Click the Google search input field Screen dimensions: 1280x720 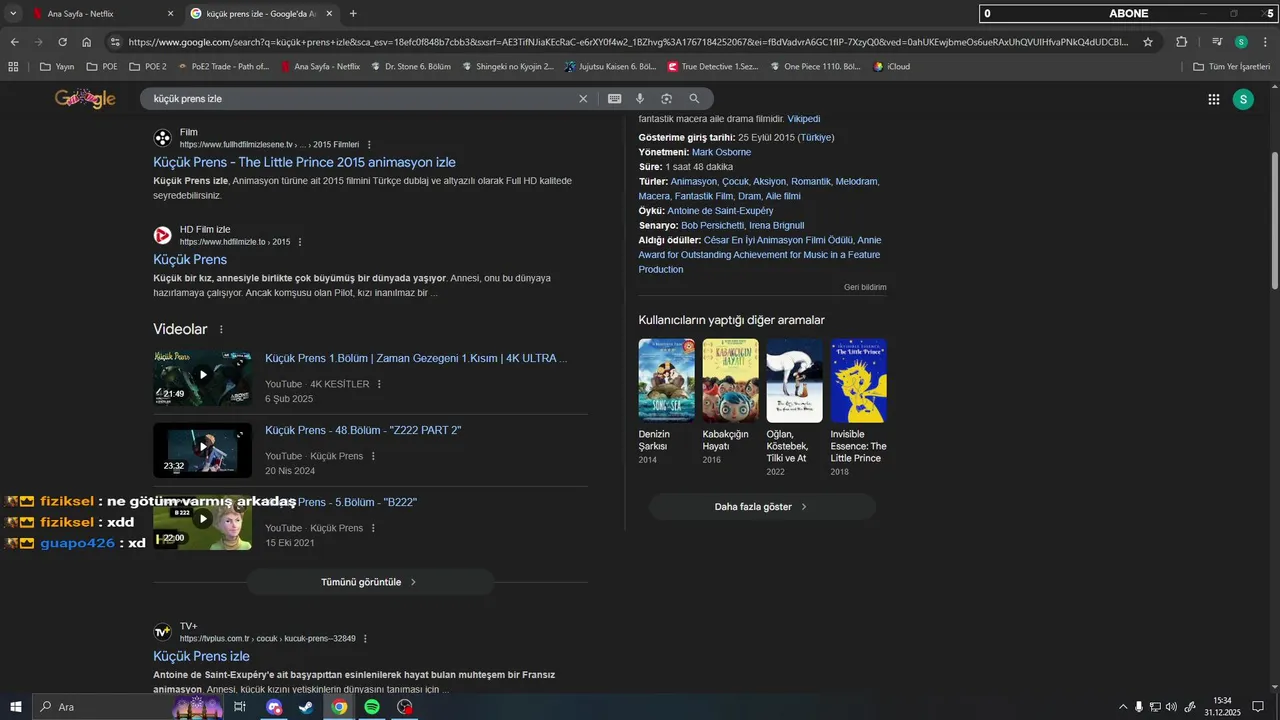[x=360, y=99]
